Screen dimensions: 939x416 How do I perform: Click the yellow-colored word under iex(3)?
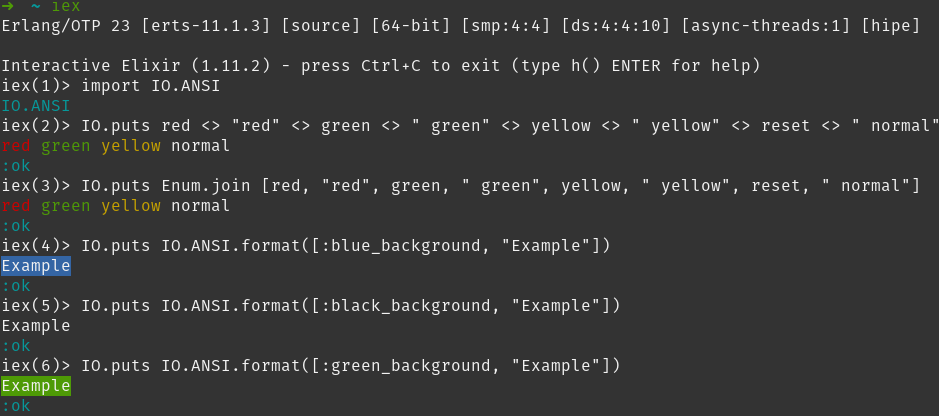(x=131, y=206)
